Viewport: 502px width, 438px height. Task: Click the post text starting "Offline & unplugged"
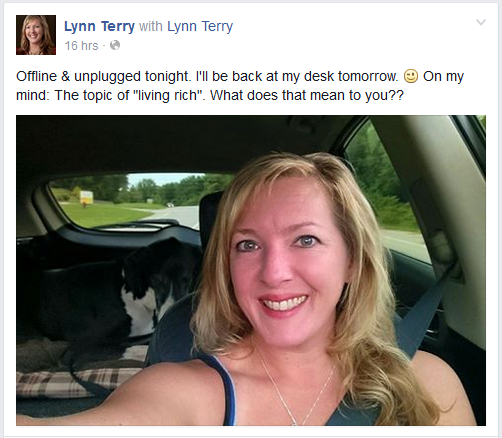(x=240, y=86)
